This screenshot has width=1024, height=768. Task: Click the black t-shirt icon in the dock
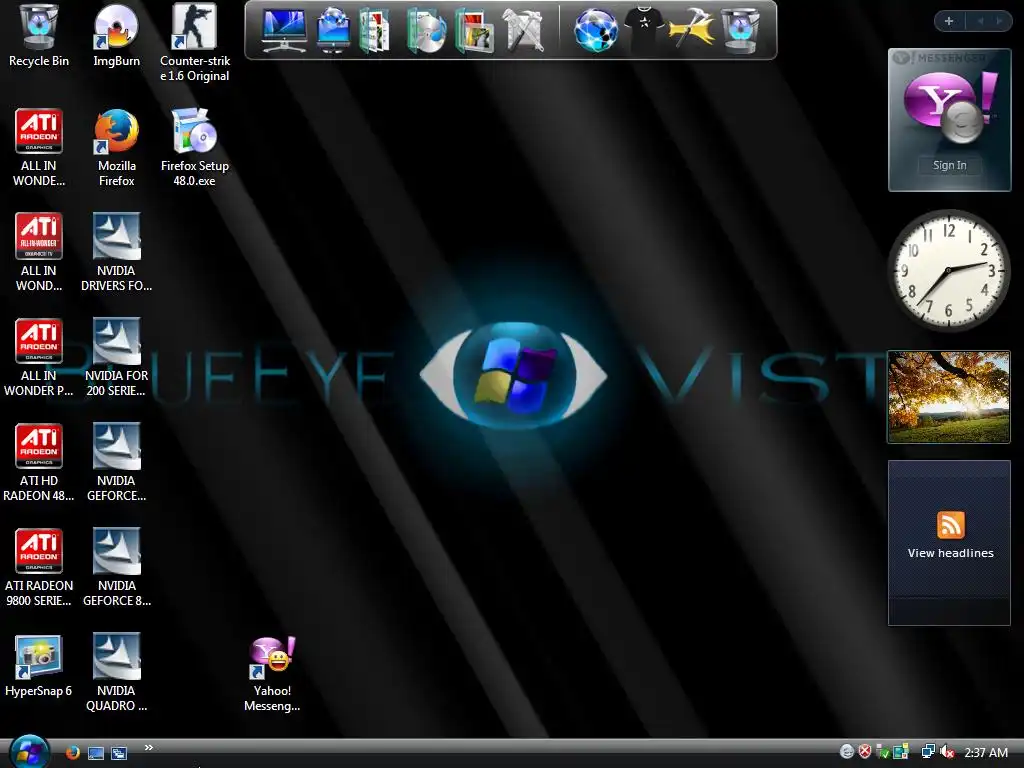(x=644, y=29)
